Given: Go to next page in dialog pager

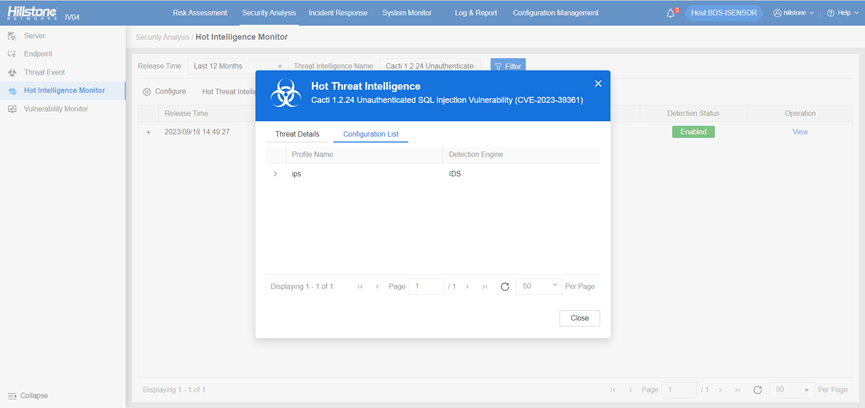Looking at the screenshot, I should [x=467, y=287].
